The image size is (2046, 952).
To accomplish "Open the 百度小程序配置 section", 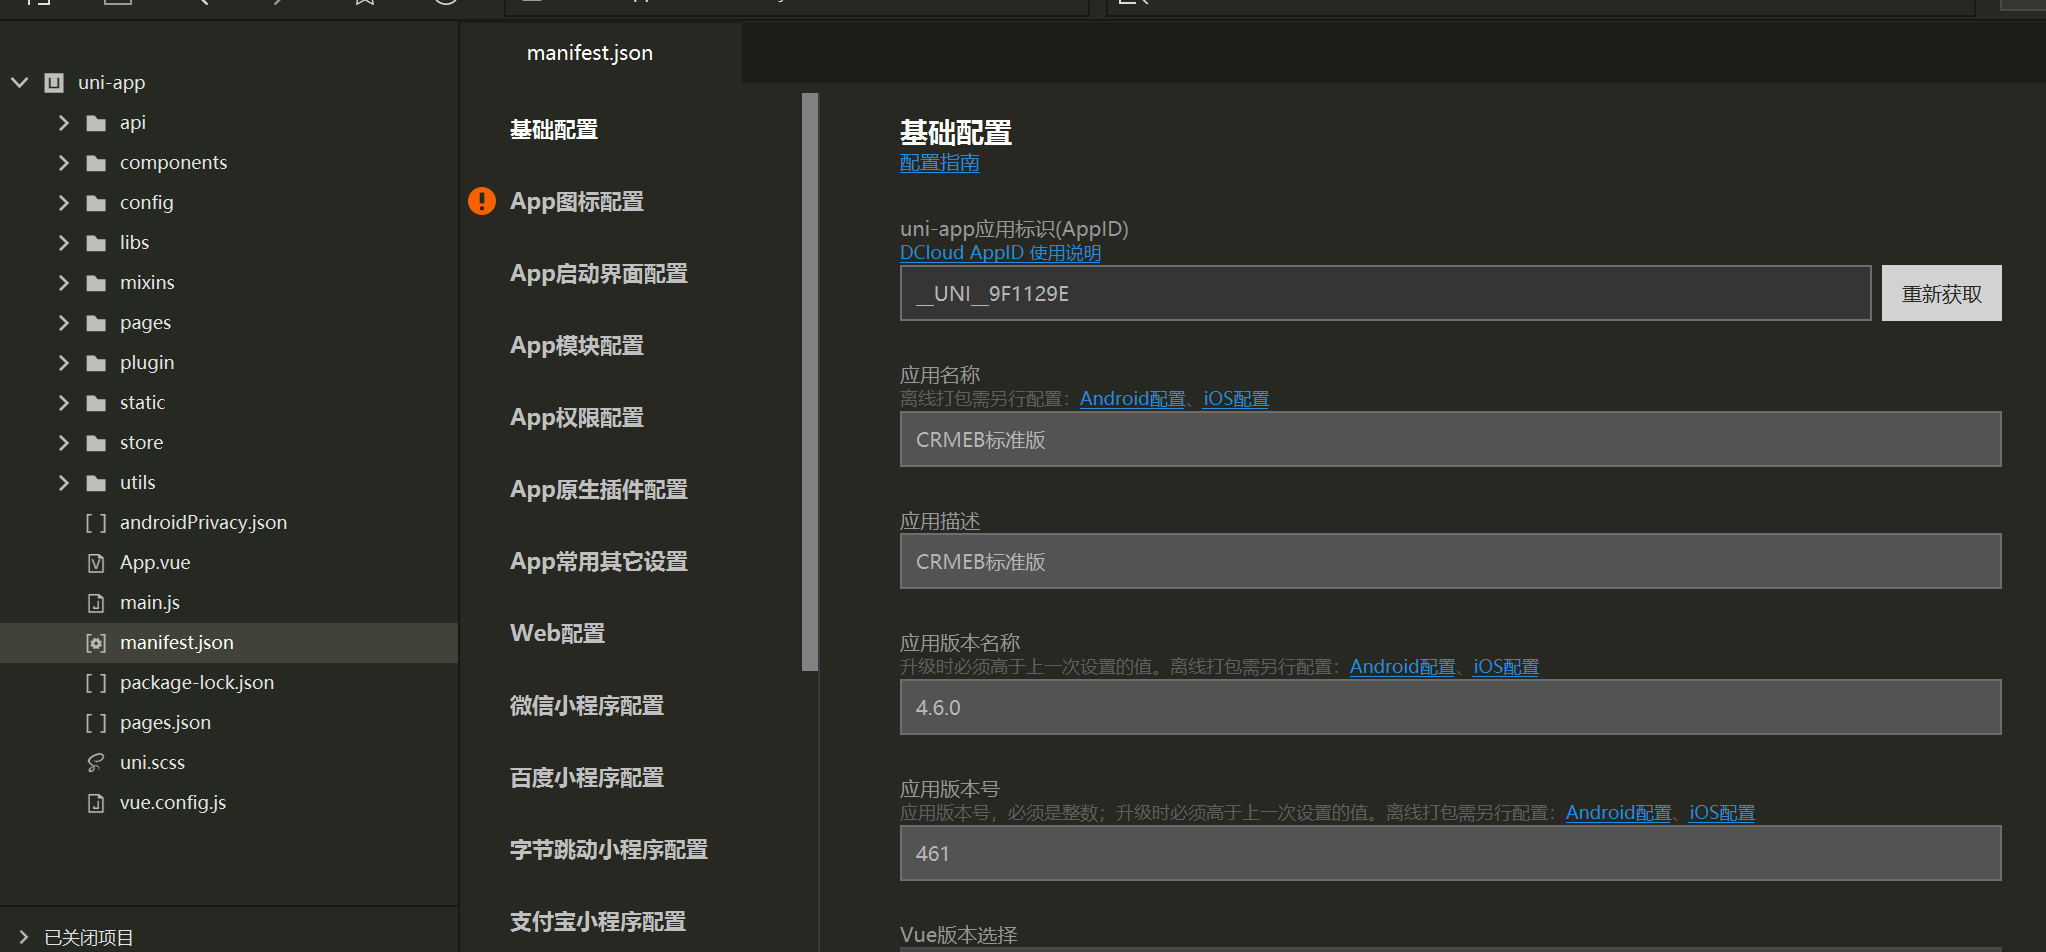I will 587,777.
